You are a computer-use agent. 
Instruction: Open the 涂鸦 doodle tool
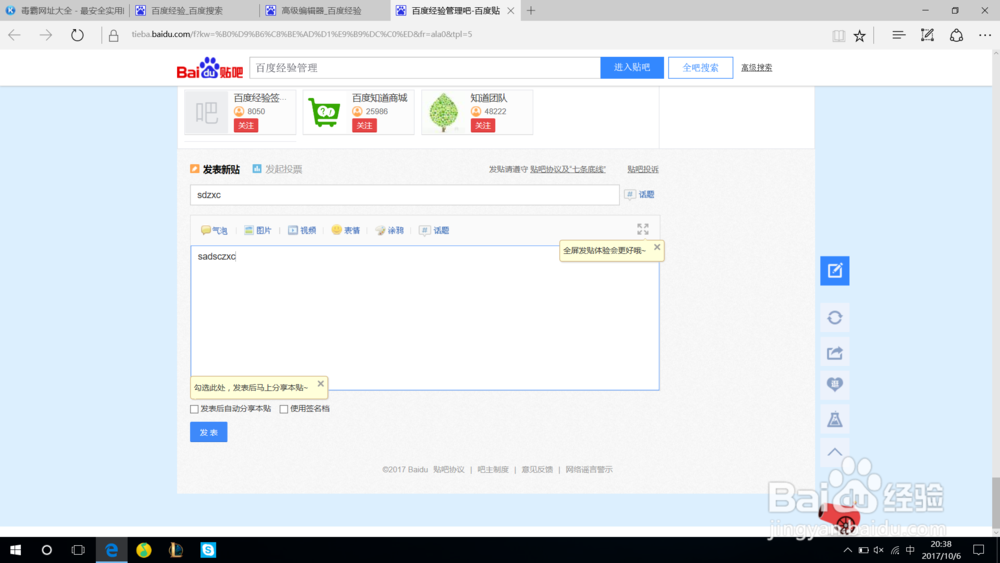(x=390, y=230)
